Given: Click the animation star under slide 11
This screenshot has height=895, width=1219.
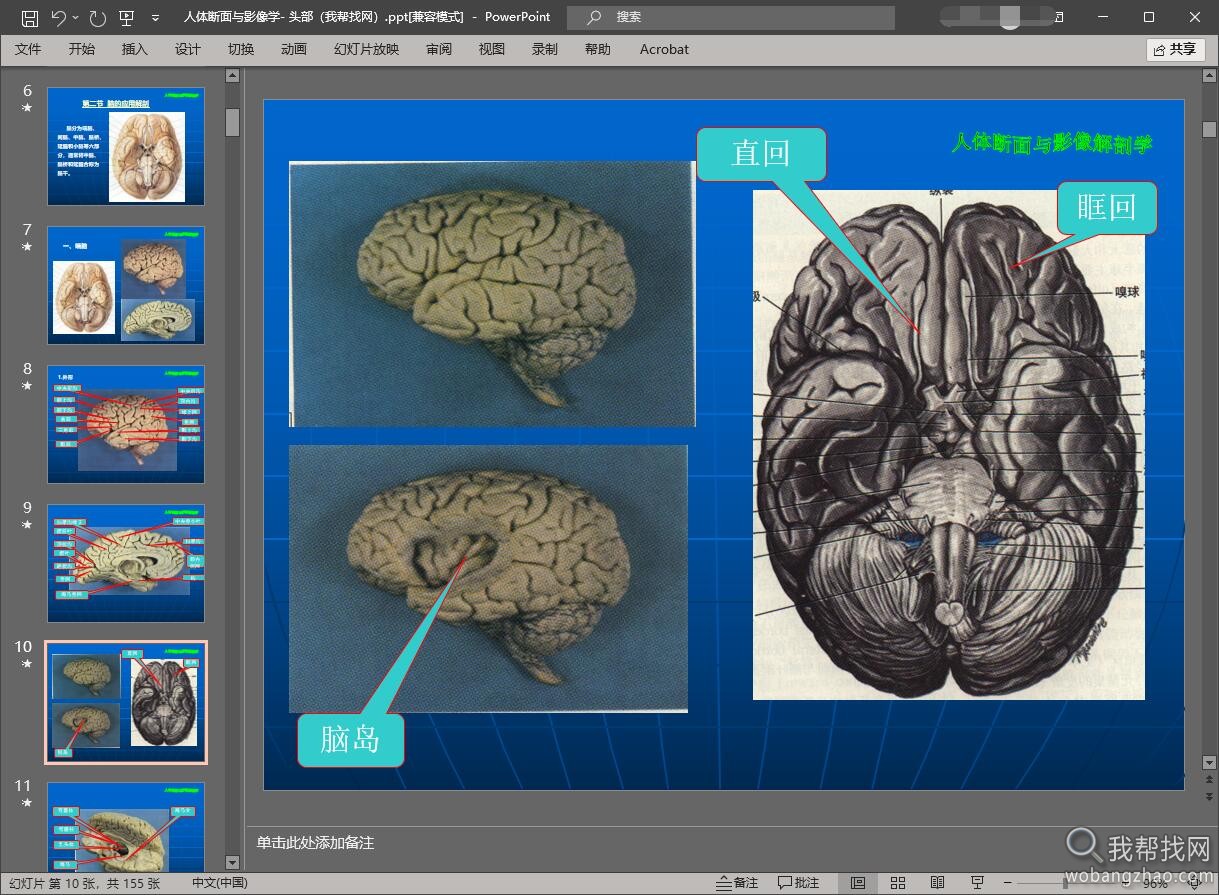Looking at the screenshot, I should pos(27,803).
